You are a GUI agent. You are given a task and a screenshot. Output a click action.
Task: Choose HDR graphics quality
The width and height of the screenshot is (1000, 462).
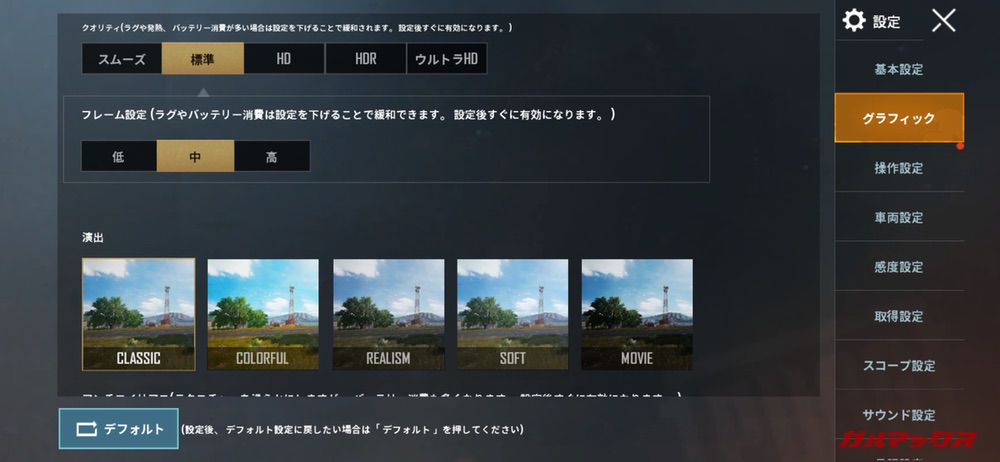pos(365,59)
